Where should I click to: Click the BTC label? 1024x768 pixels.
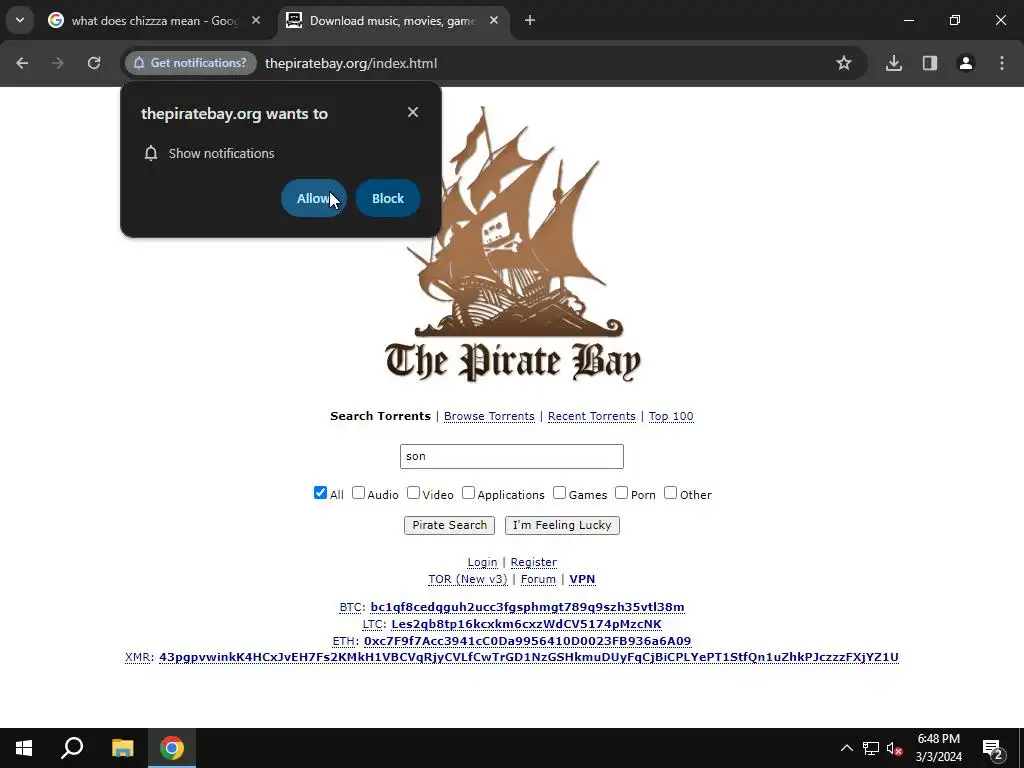[351, 607]
